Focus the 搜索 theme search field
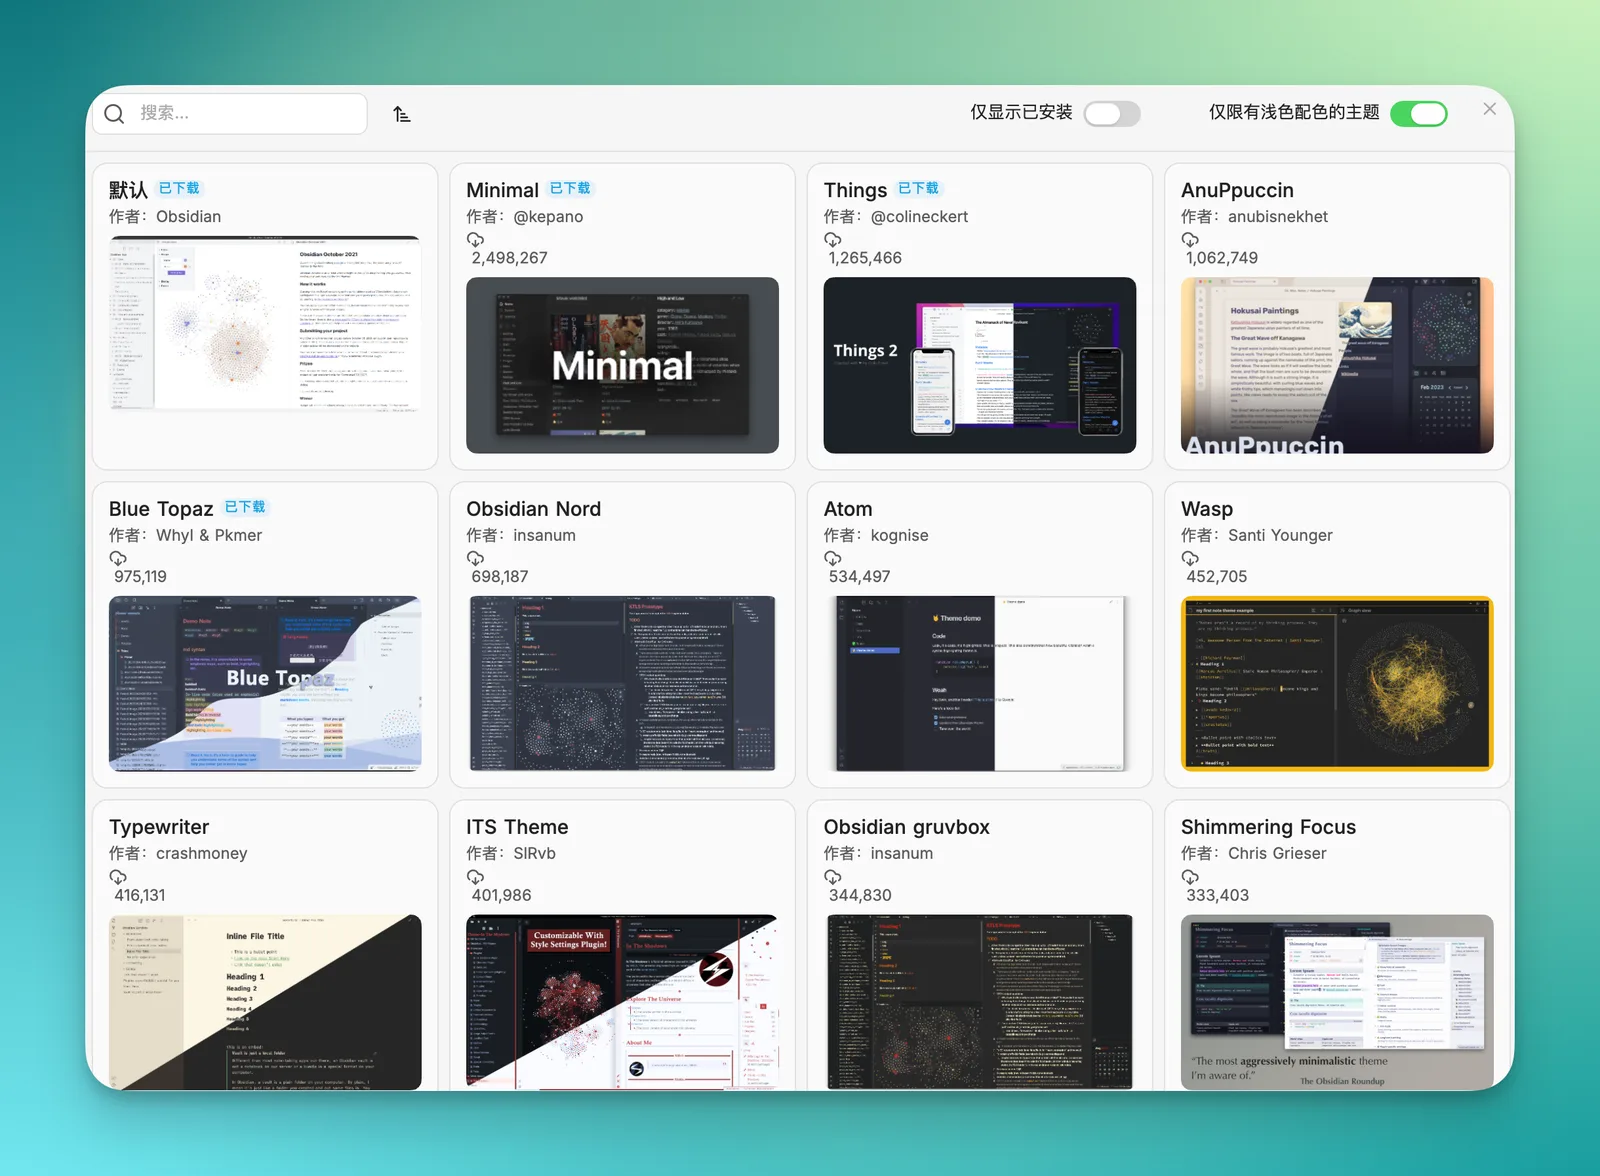1600x1176 pixels. (230, 114)
